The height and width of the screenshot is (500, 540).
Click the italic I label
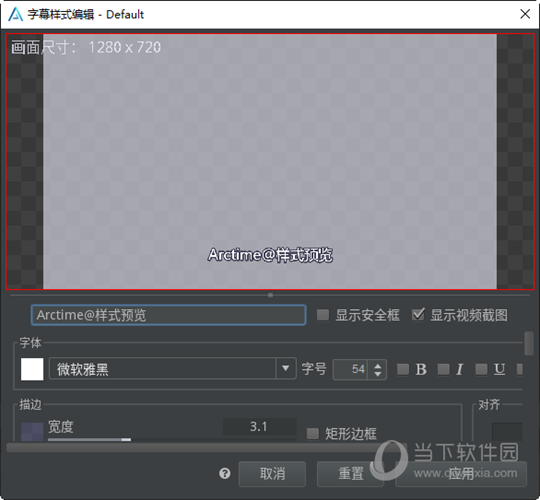459,369
